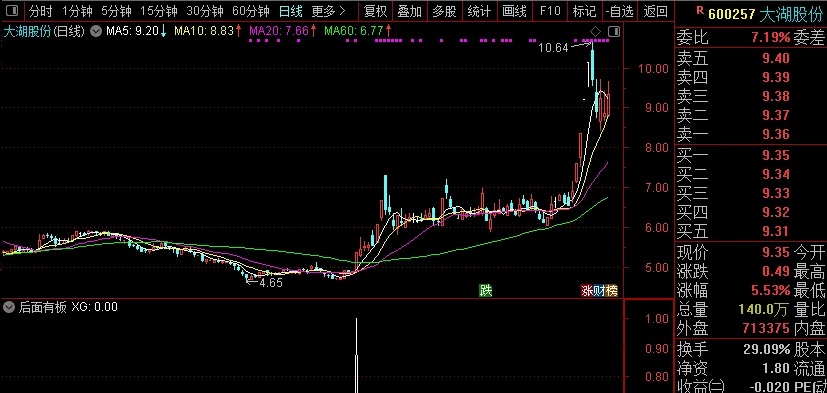The height and width of the screenshot is (393, 827).
Task: Click stock code 600257
Action: tap(732, 14)
